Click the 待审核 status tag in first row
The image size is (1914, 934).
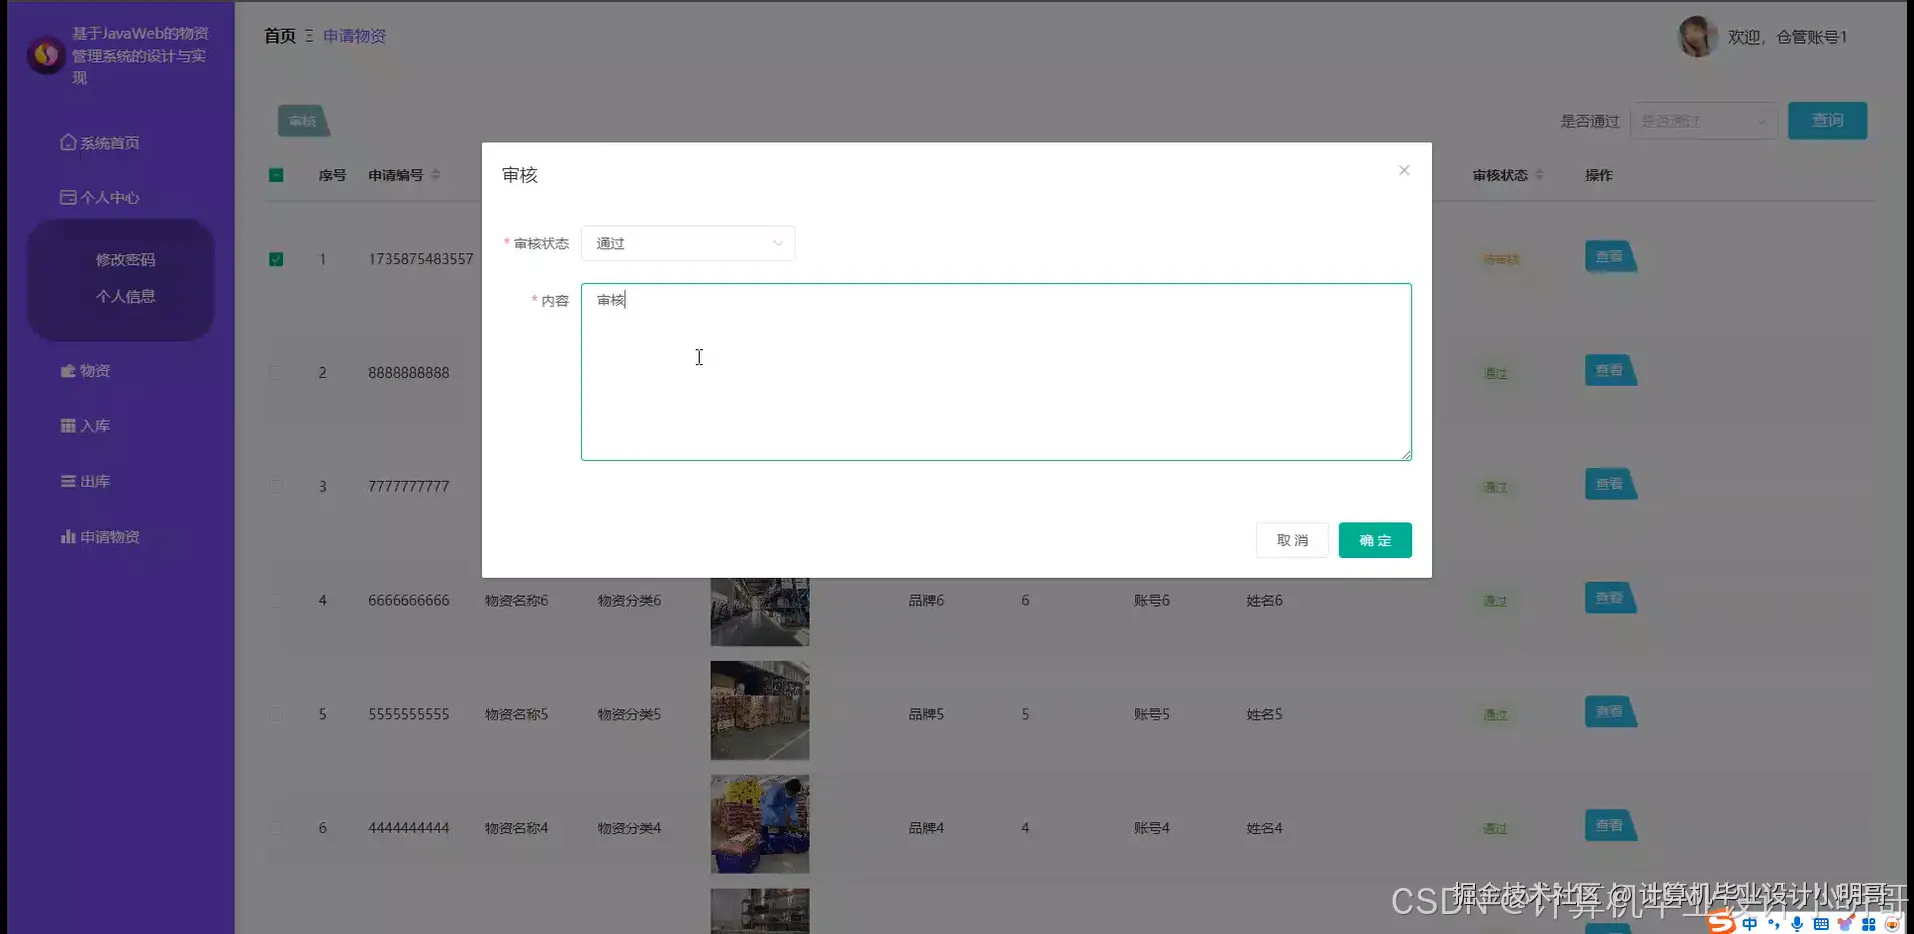coord(1501,260)
